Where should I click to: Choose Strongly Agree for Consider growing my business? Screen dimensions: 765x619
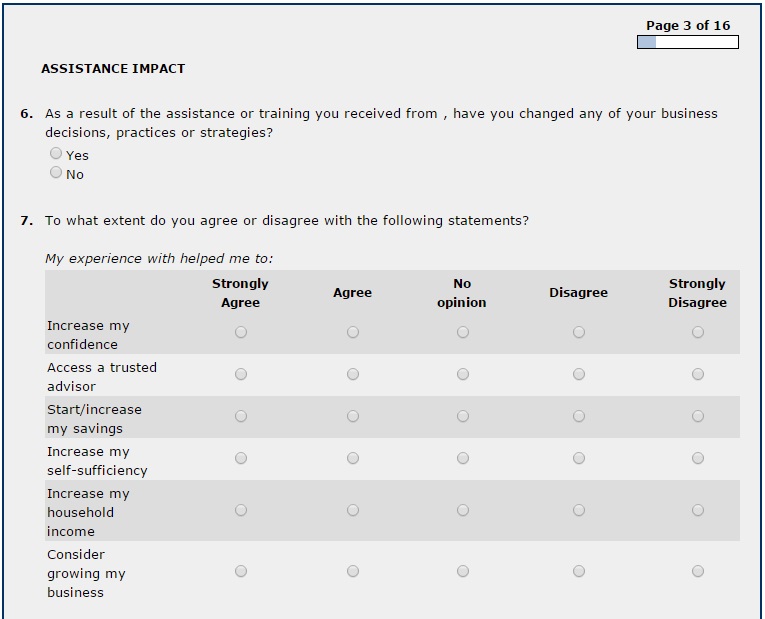point(241,572)
